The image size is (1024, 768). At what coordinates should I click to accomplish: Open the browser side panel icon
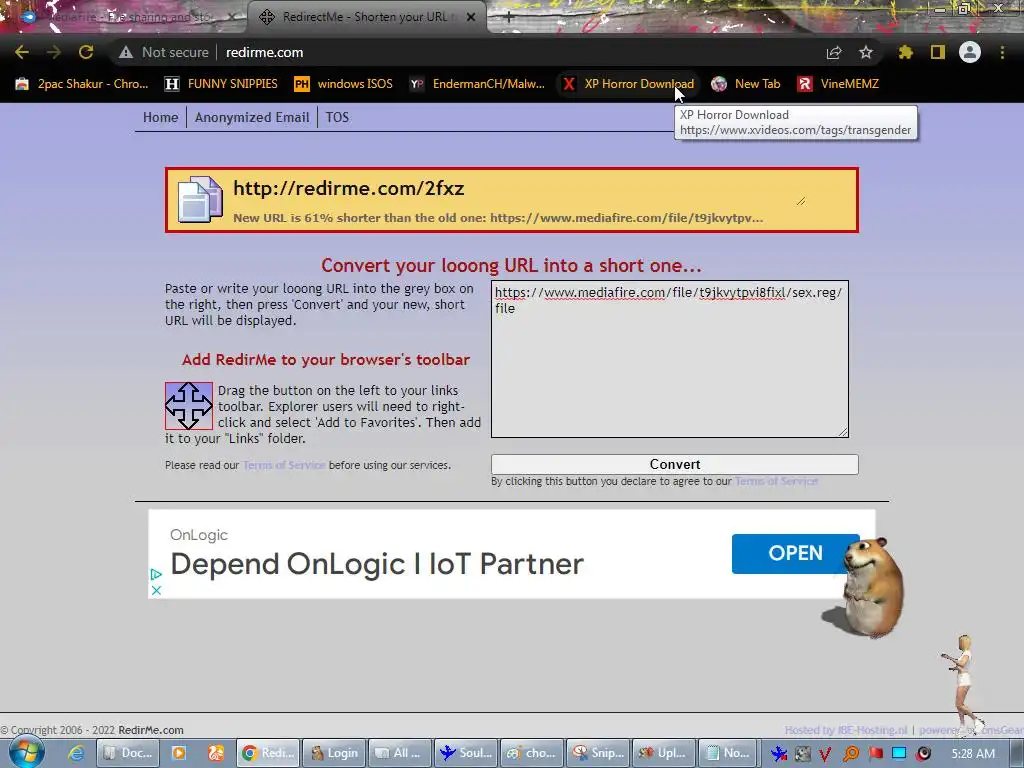click(938, 52)
